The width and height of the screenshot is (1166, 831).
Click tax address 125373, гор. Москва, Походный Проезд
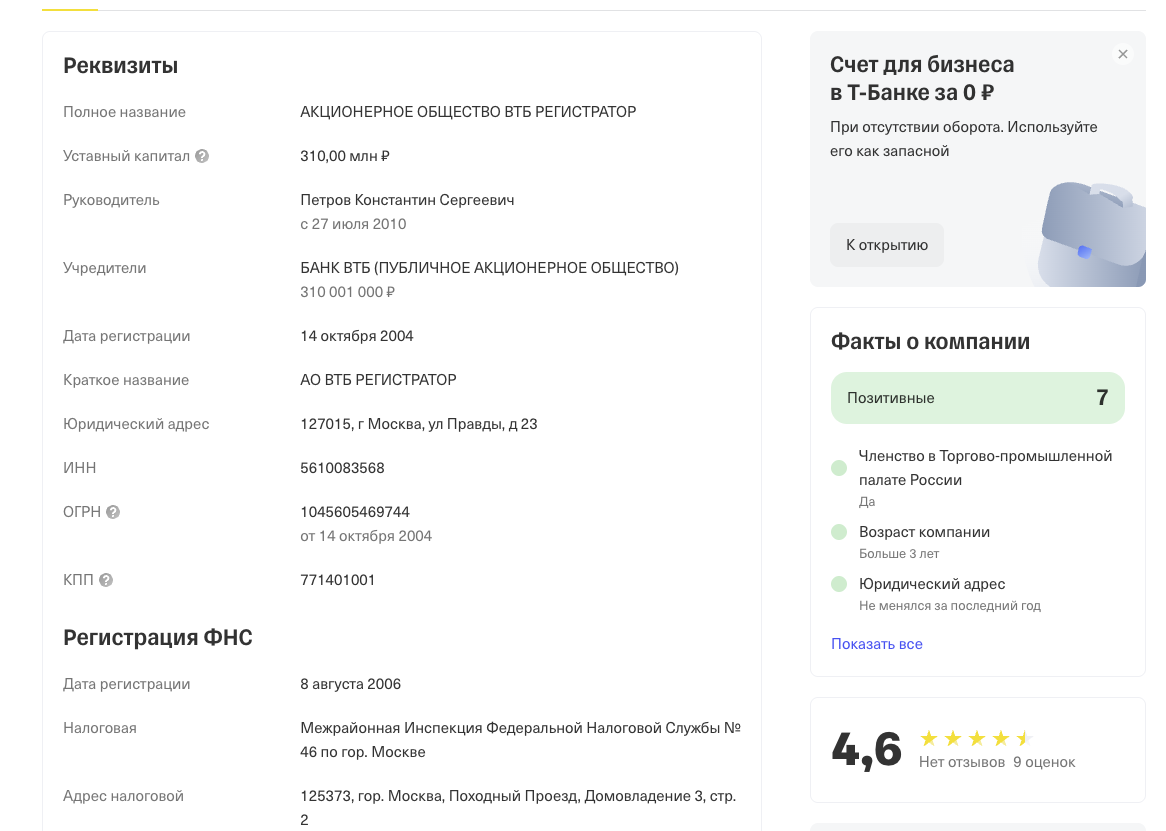518,807
